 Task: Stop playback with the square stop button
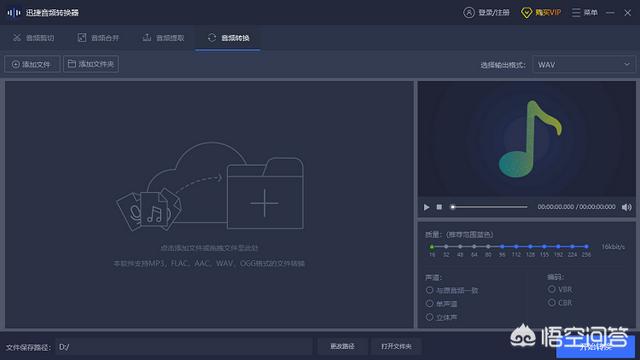(439, 207)
